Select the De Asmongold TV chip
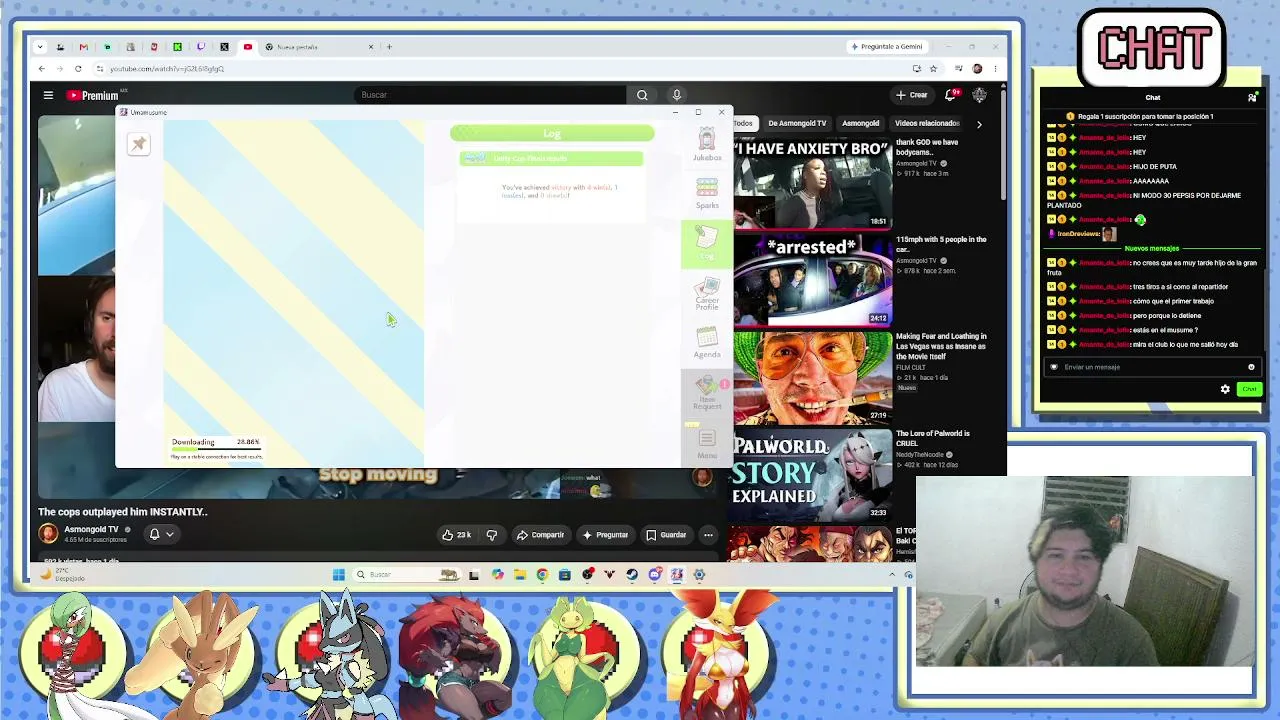This screenshot has width=1280, height=720. tap(797, 123)
